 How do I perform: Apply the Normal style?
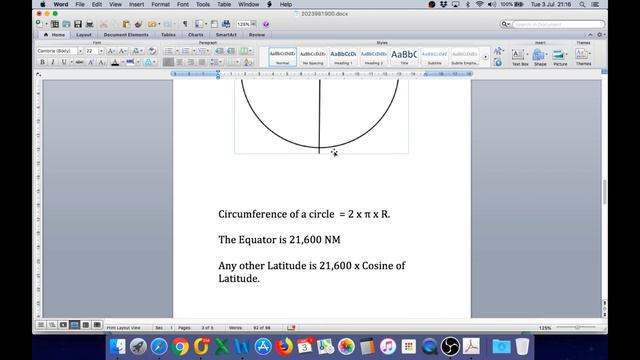(282, 57)
